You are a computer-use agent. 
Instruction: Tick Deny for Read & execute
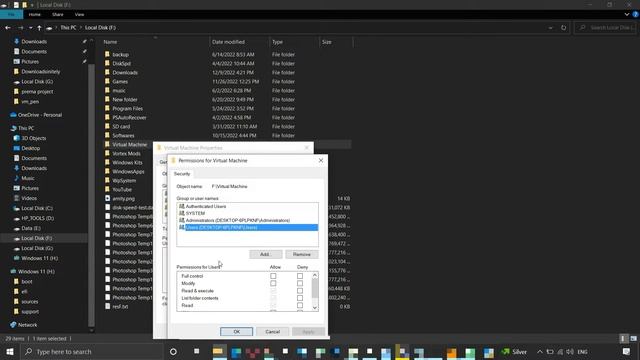pyautogui.click(x=300, y=291)
